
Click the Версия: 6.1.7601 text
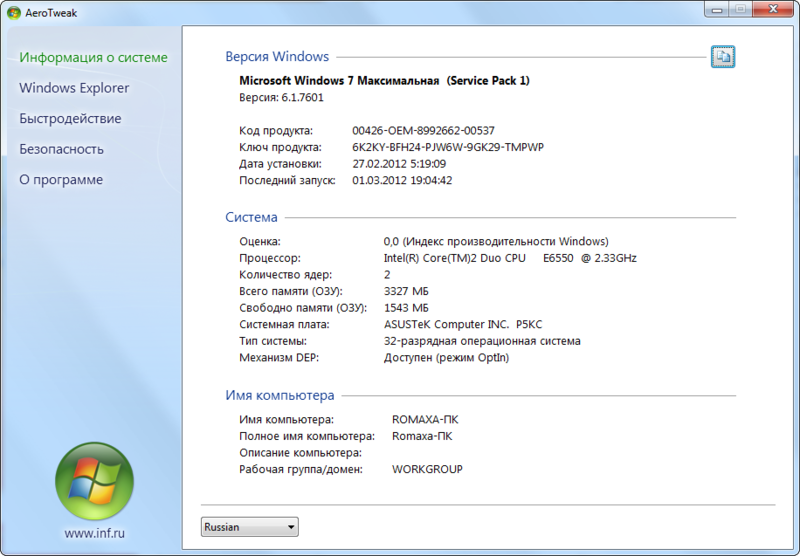[282, 97]
